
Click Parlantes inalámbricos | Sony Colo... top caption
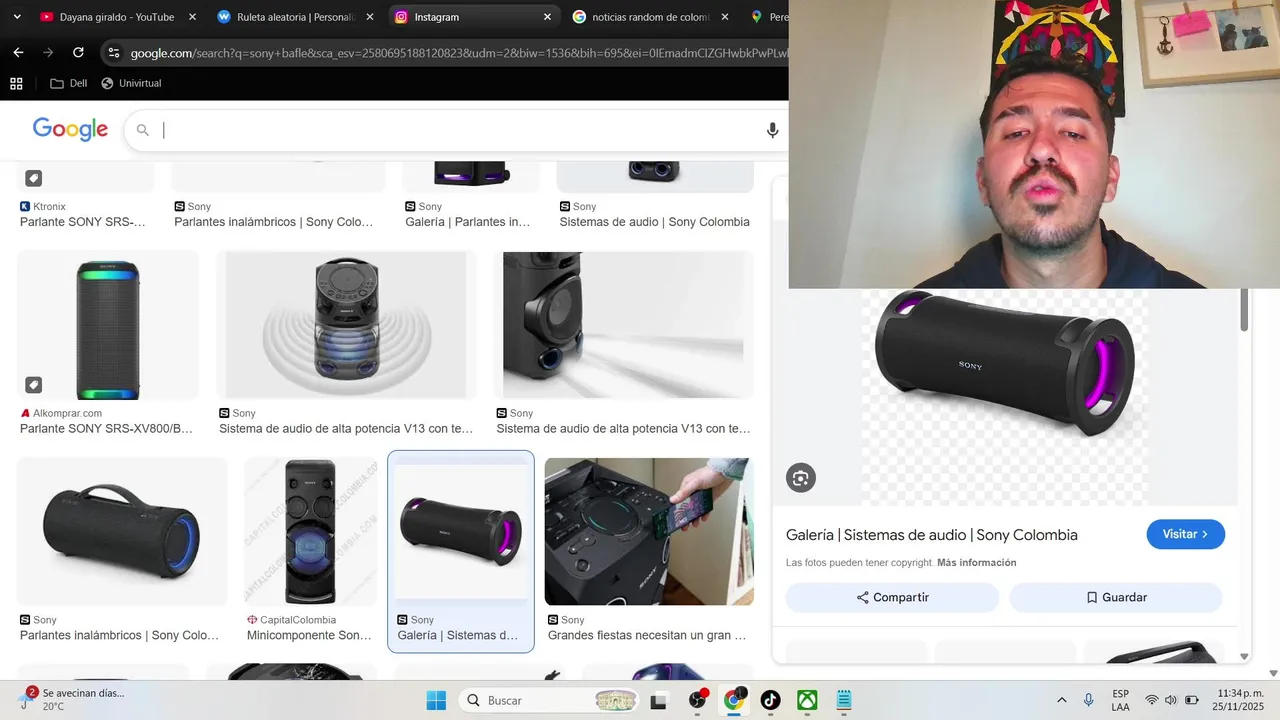274,222
